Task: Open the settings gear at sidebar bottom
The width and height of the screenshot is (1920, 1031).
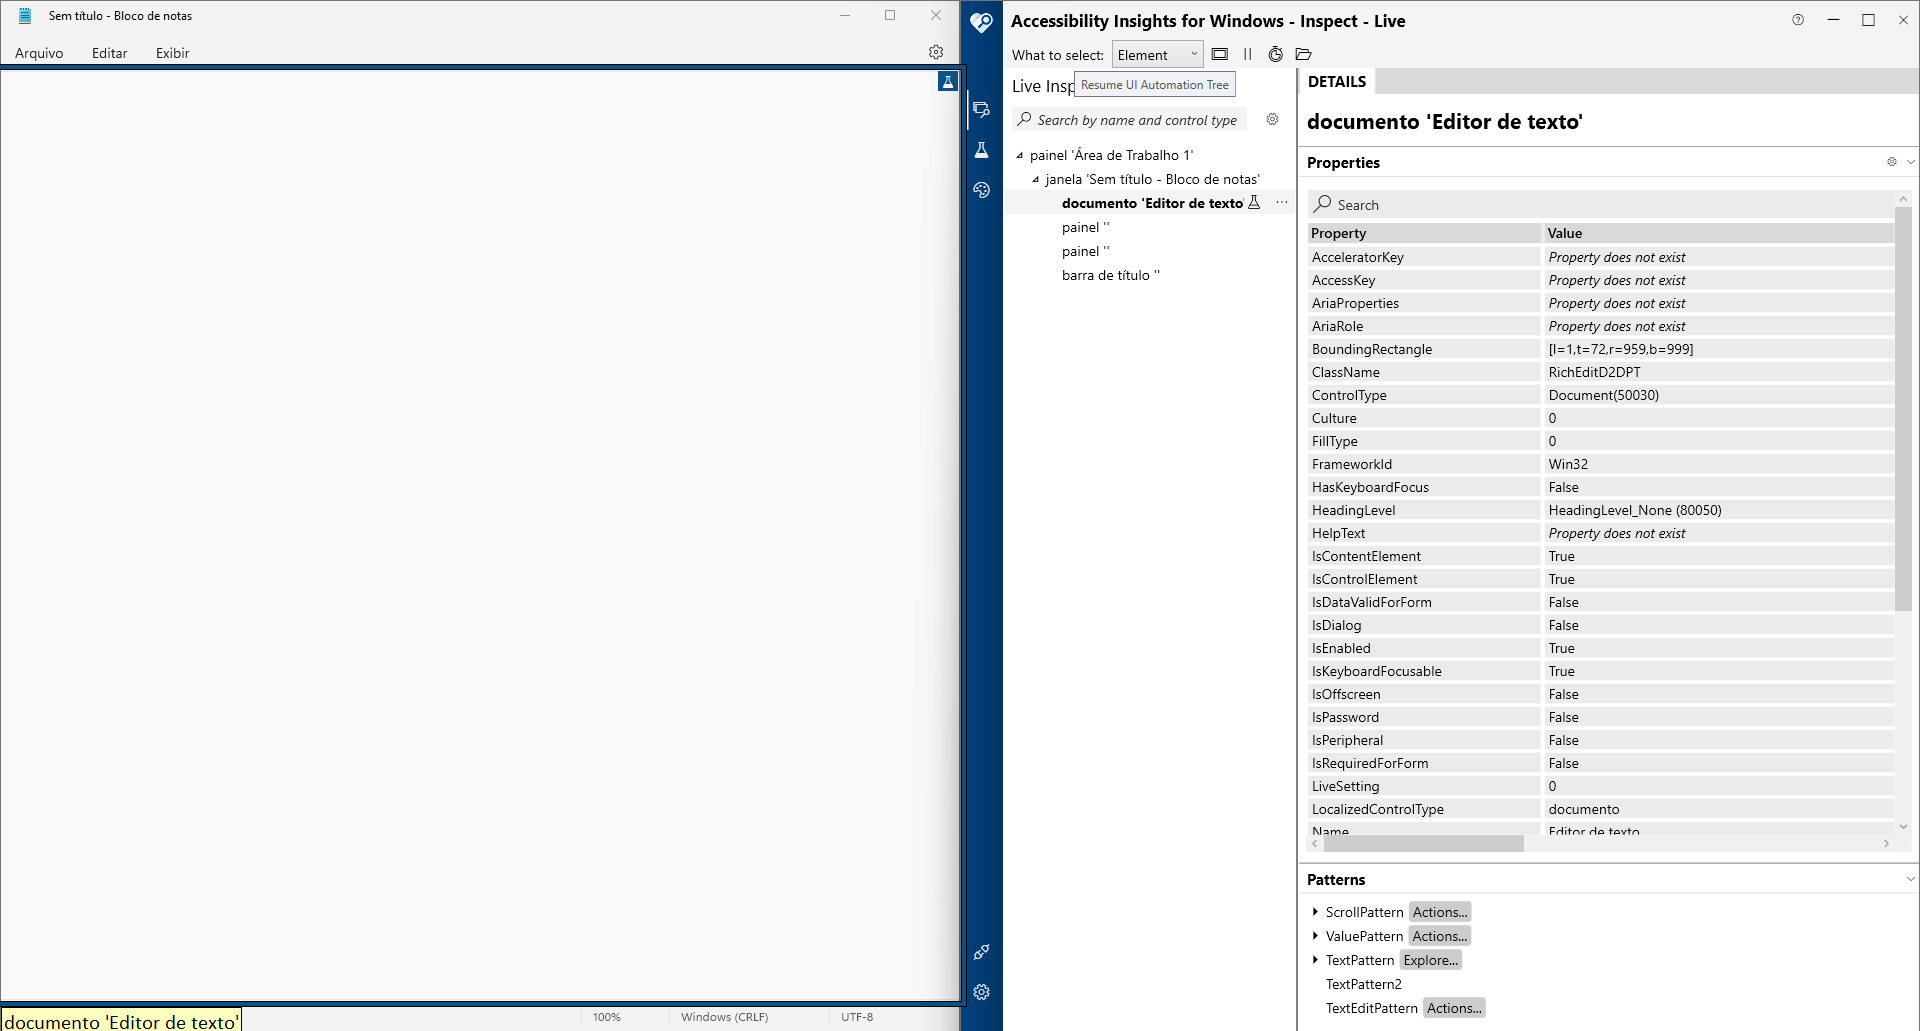Action: tap(981, 992)
